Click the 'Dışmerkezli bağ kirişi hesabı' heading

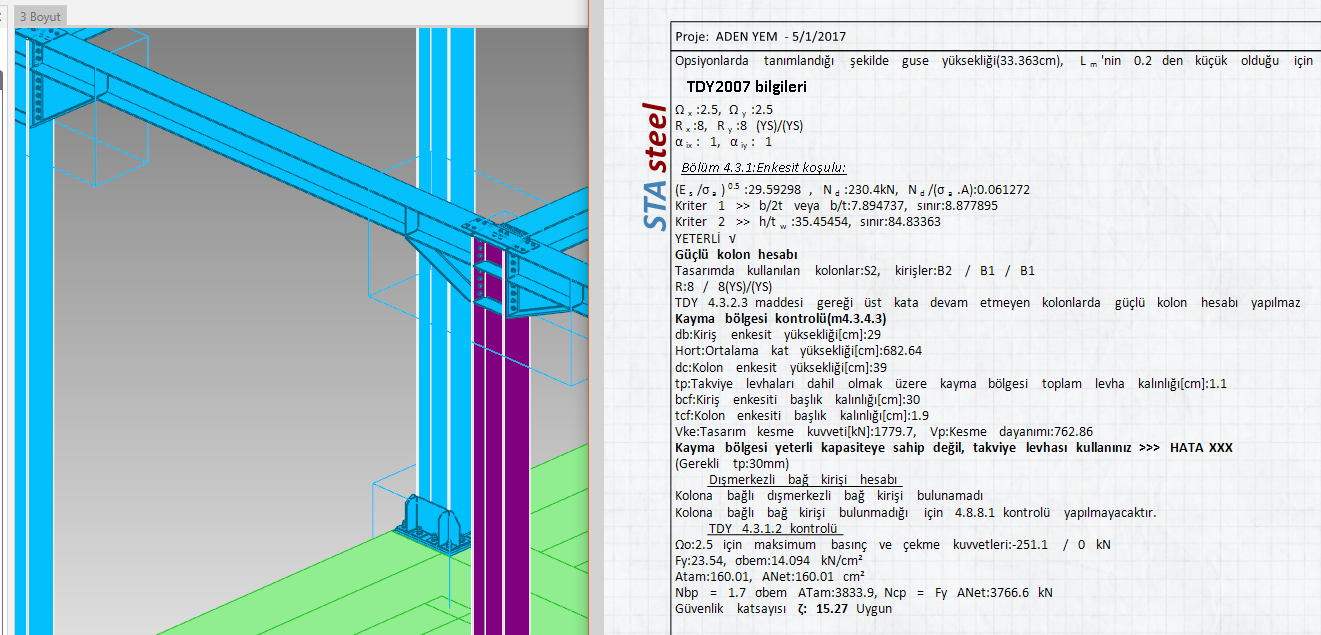coord(805,480)
